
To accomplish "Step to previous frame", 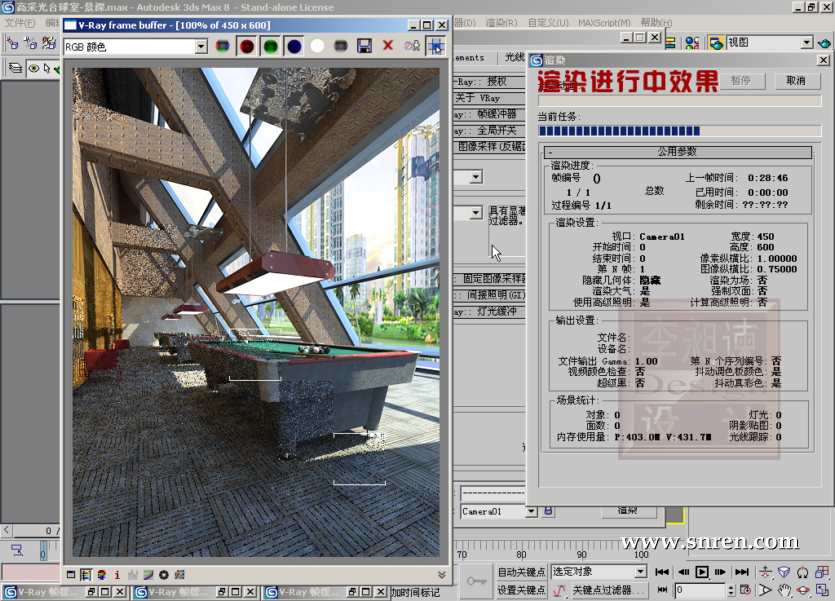I will (684, 572).
